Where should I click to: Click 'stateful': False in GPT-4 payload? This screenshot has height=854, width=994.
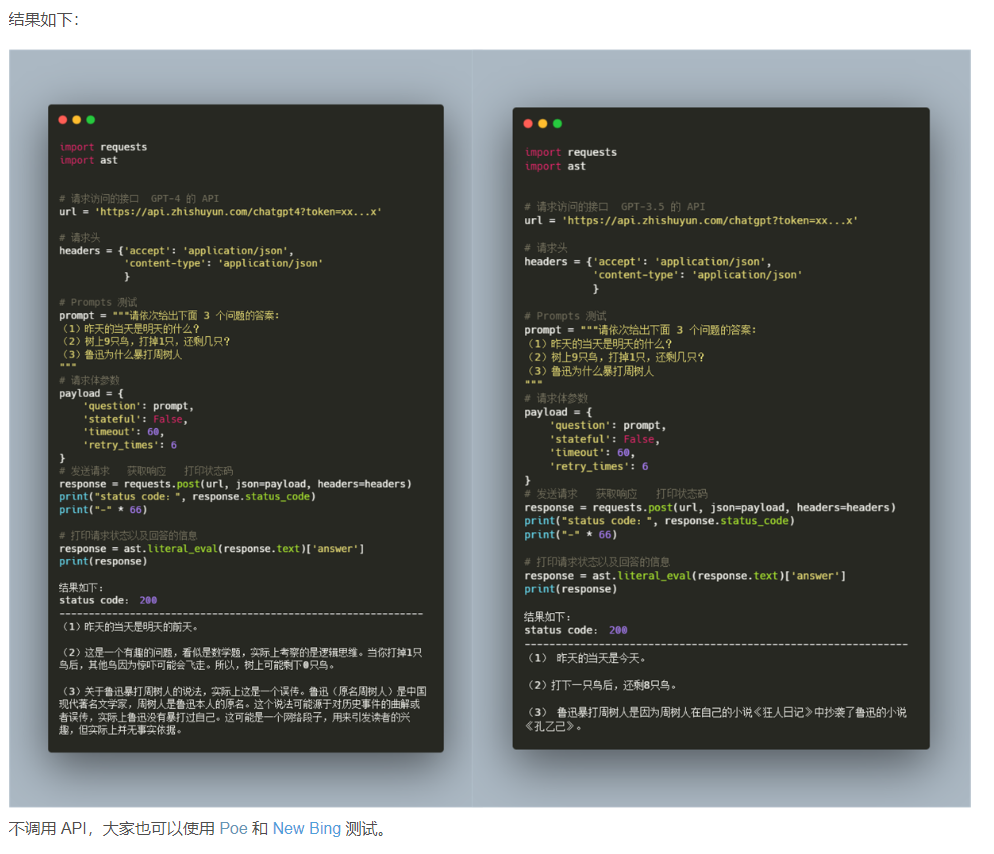tap(134, 419)
